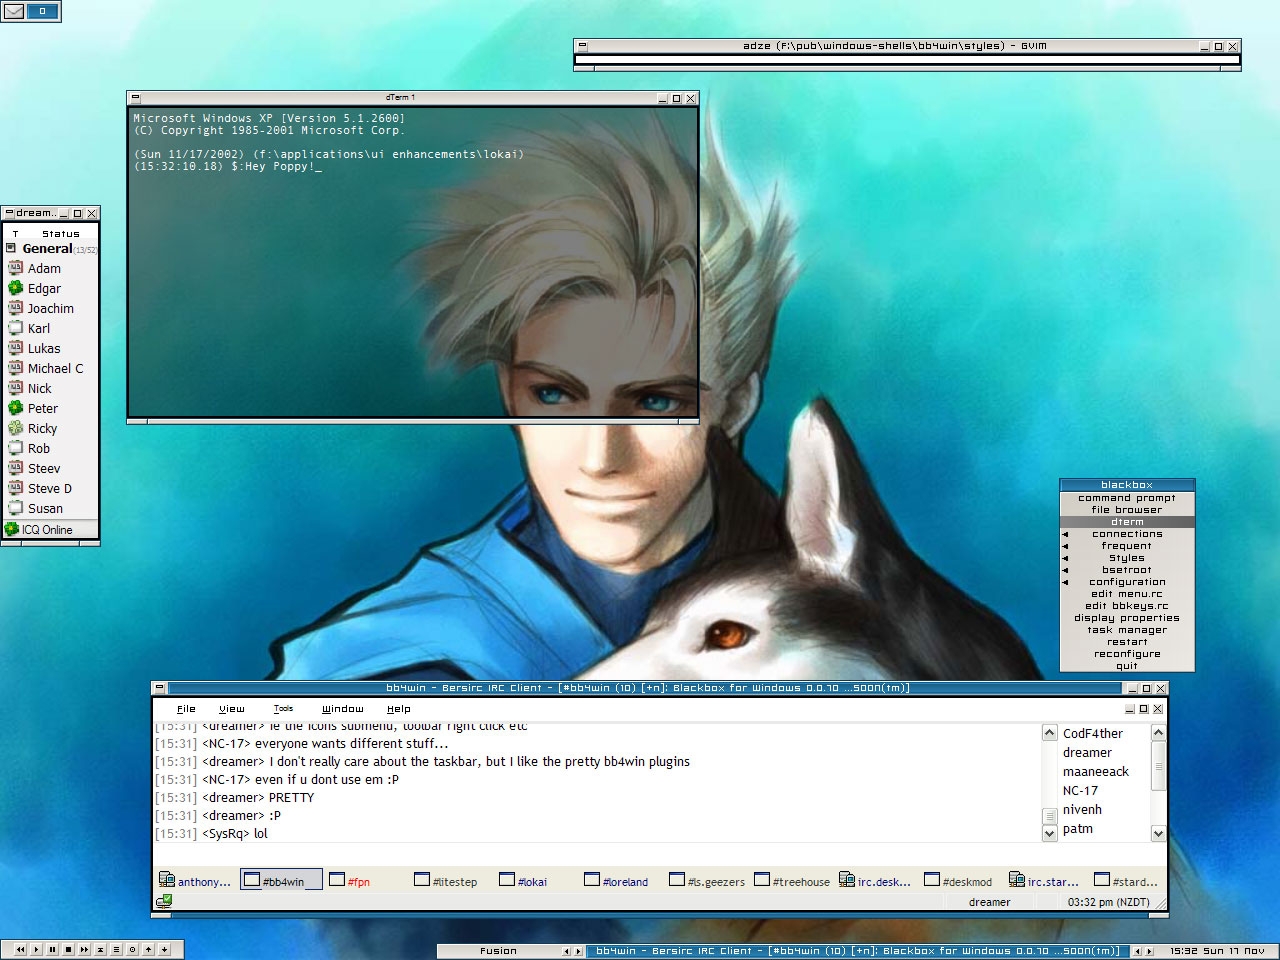Click Adam's N/A status icon in the ICQ list
This screenshot has height=960, width=1280.
[x=15, y=268]
